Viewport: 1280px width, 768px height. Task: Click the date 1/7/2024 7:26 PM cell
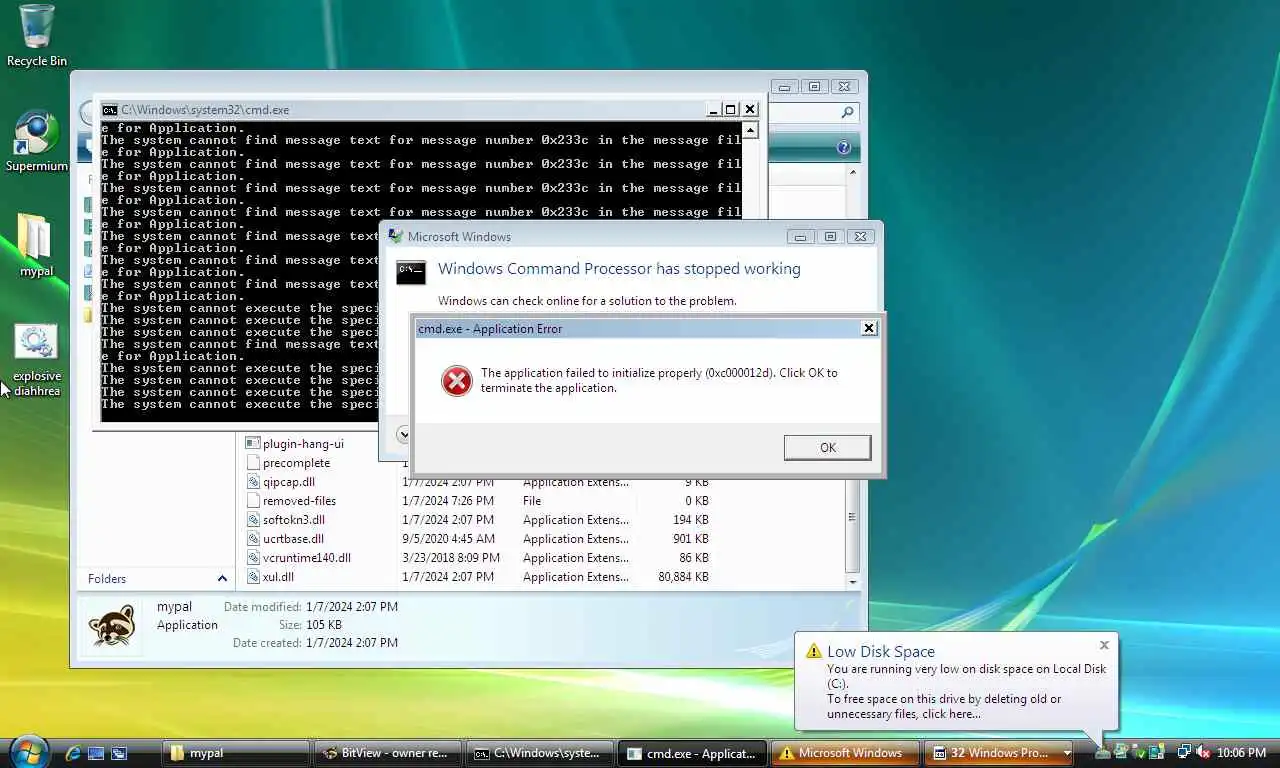click(x=448, y=501)
